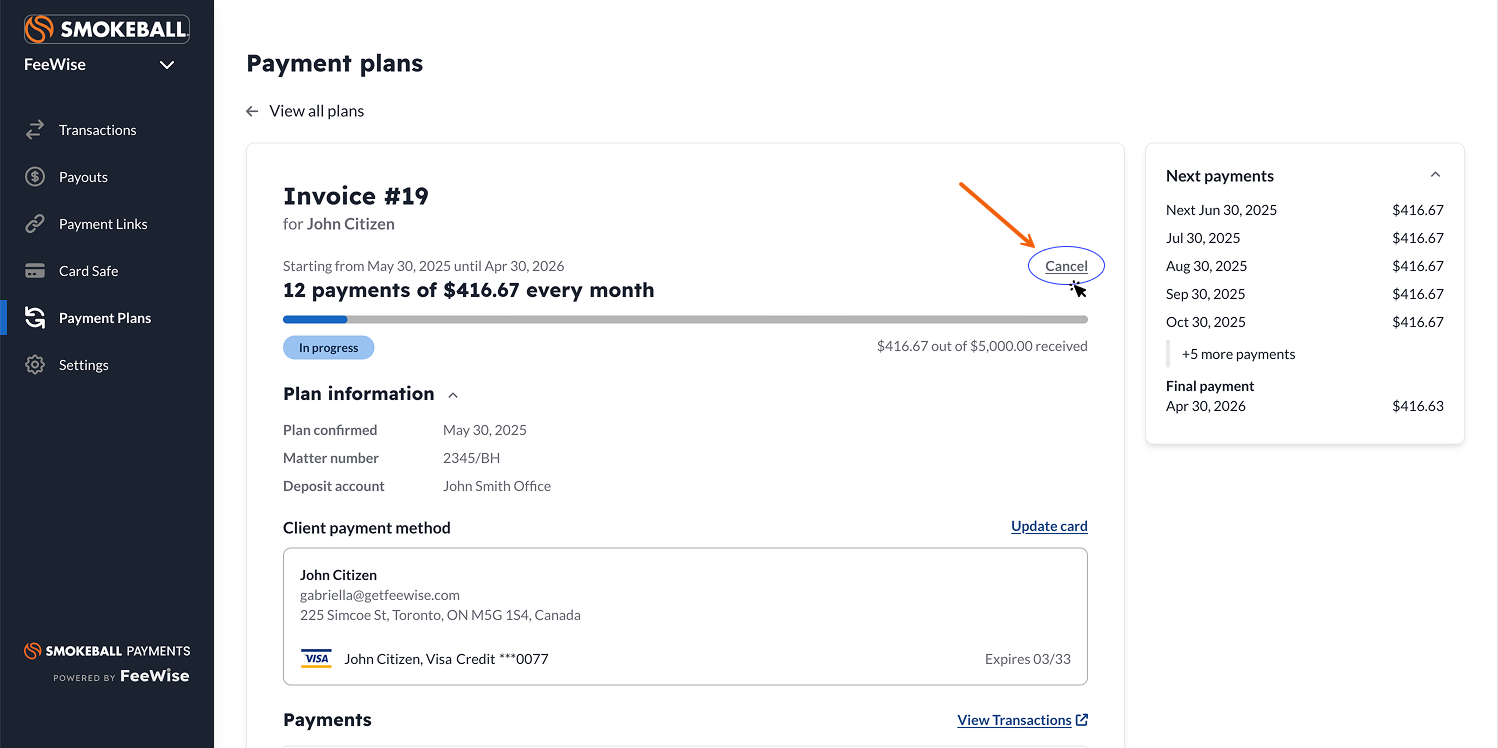The width and height of the screenshot is (1498, 748).
Task: Select Card Safe in the sidebar
Action: coord(88,271)
